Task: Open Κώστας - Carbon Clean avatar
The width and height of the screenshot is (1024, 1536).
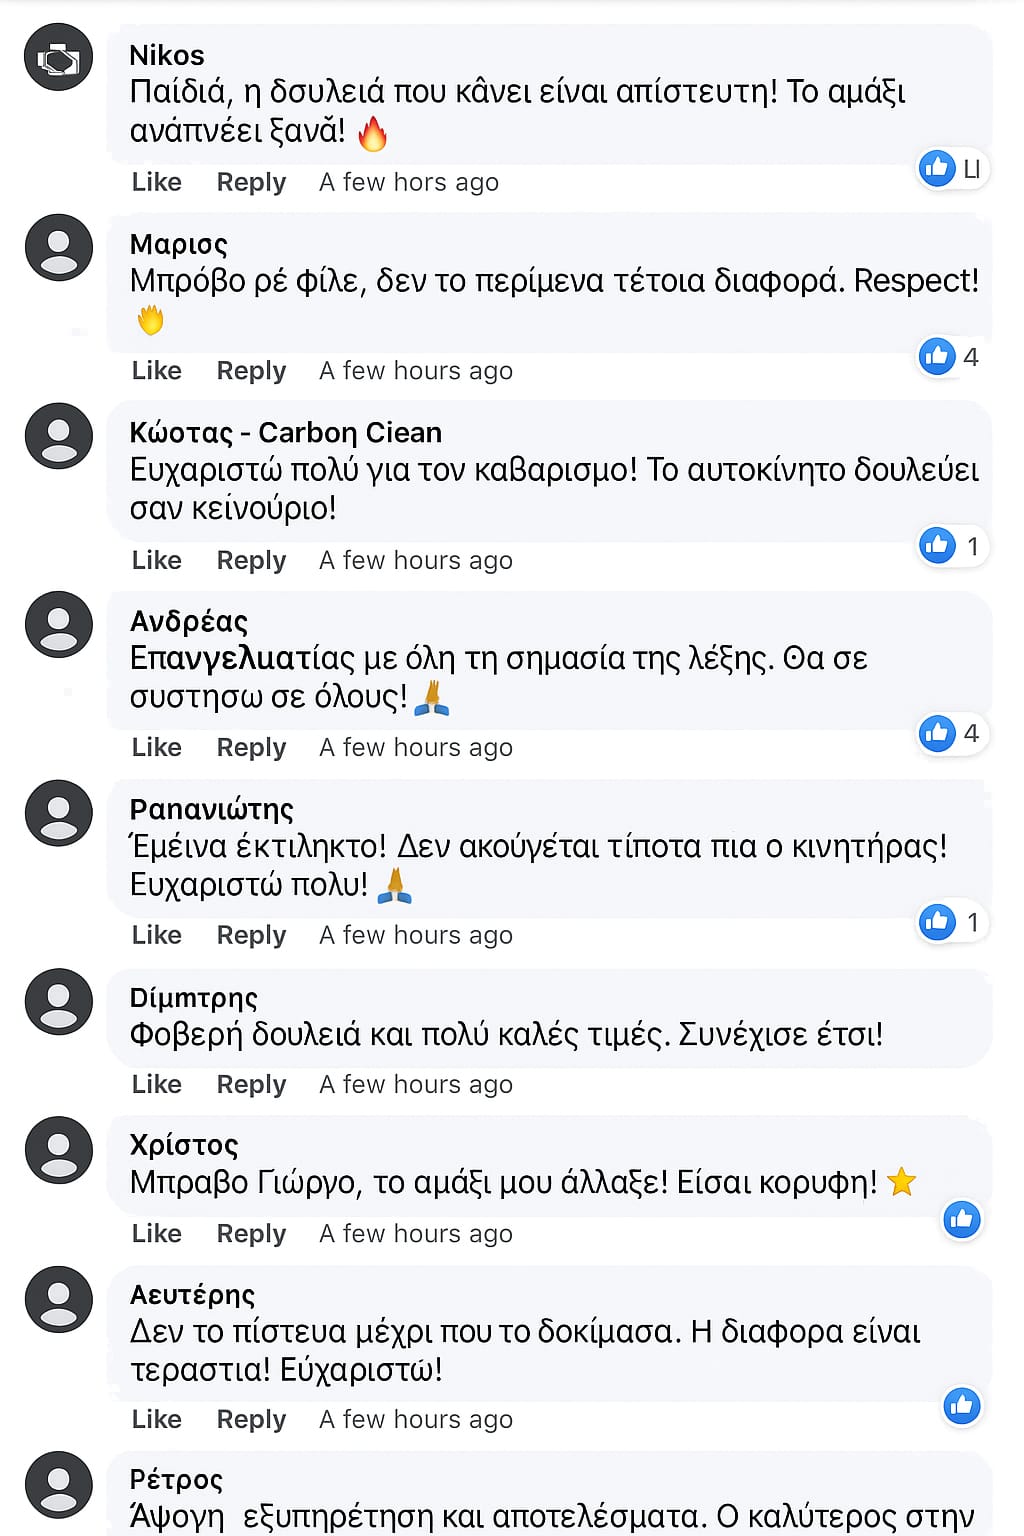Action: tap(59, 436)
